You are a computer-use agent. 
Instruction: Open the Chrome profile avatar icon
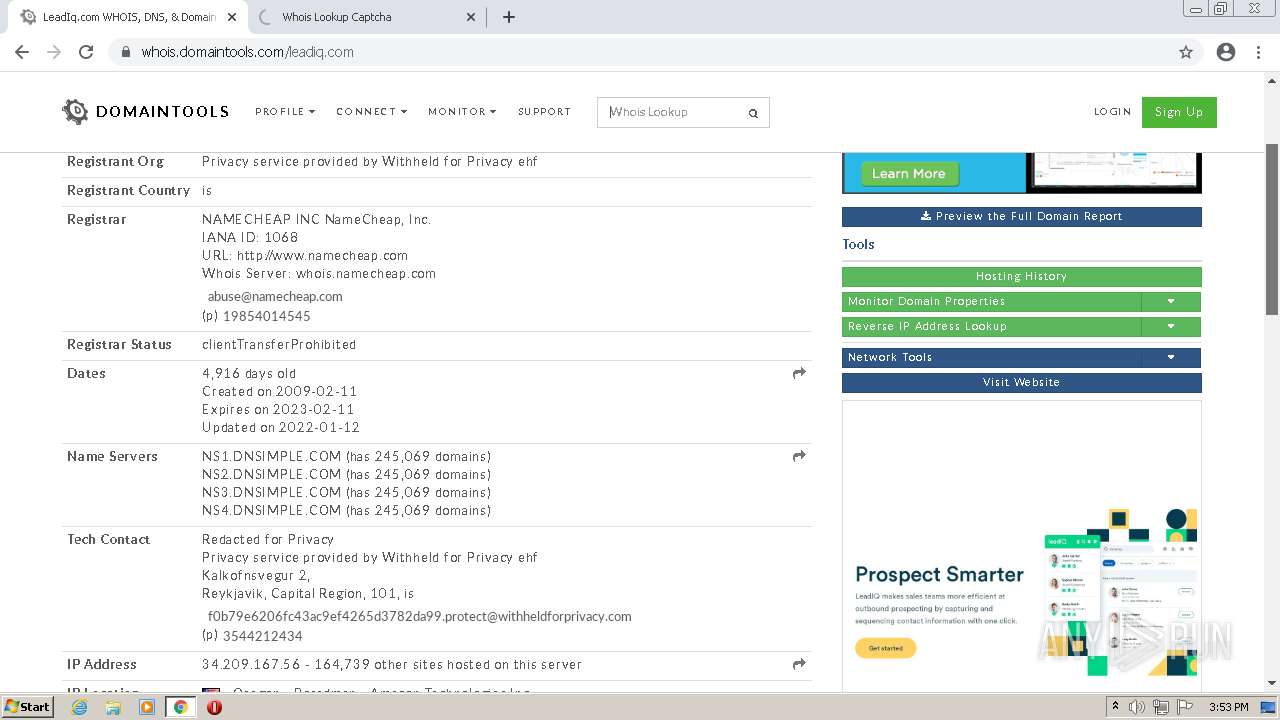[x=1226, y=52]
